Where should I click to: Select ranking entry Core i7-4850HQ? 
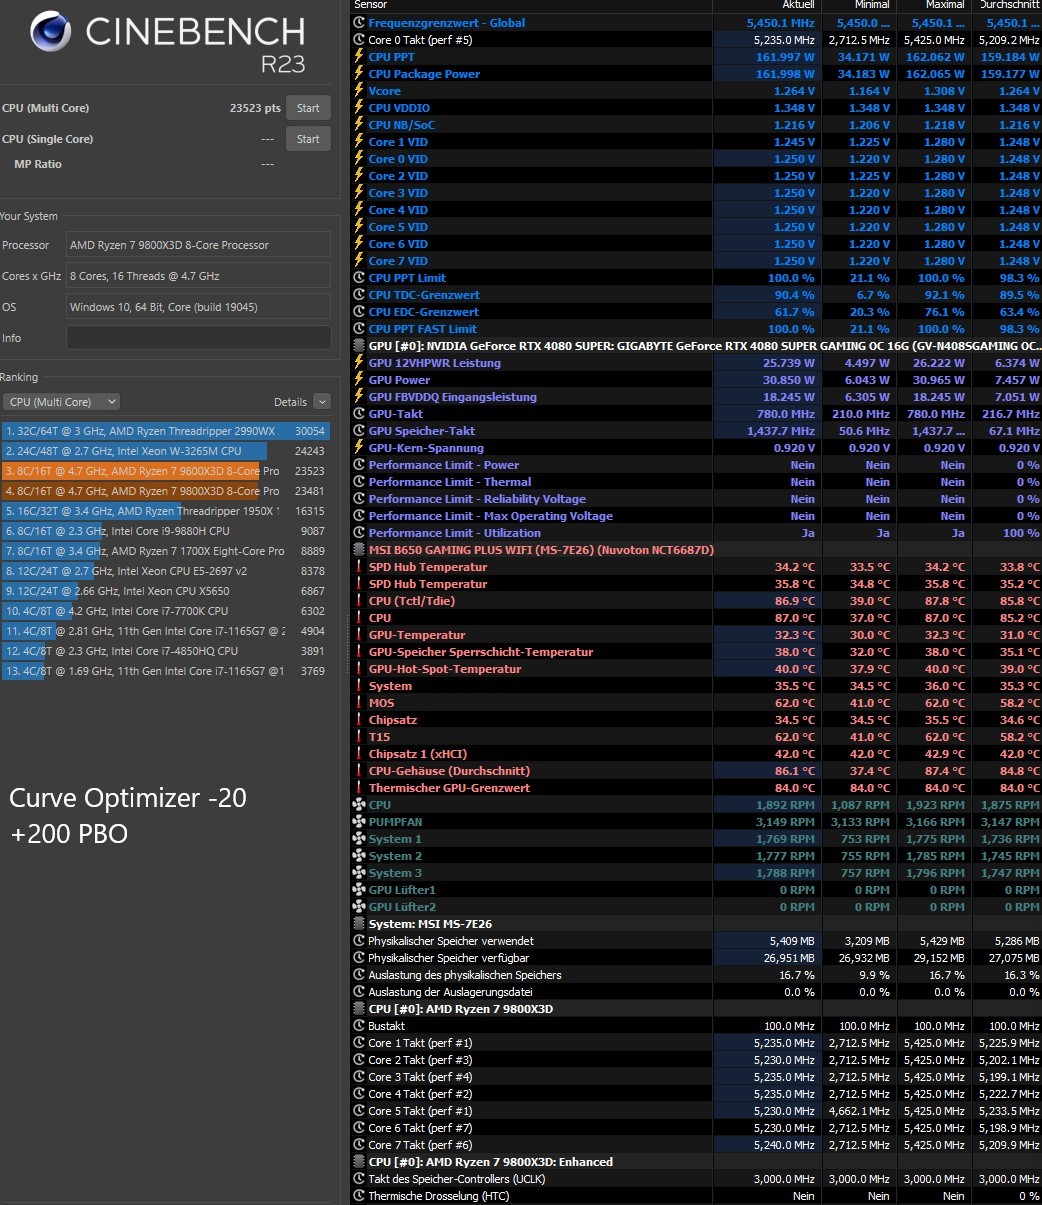point(166,651)
